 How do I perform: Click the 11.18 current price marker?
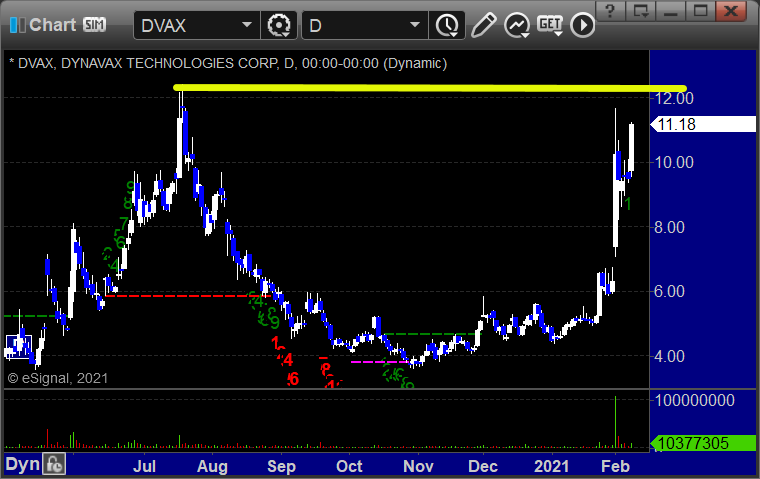coord(703,124)
